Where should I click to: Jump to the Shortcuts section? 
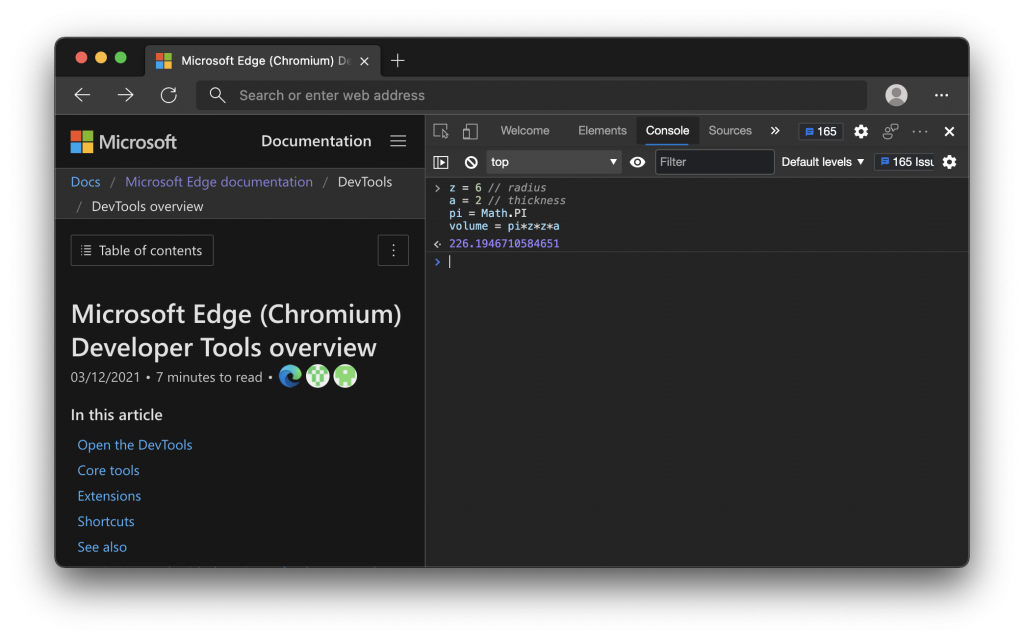(x=106, y=521)
